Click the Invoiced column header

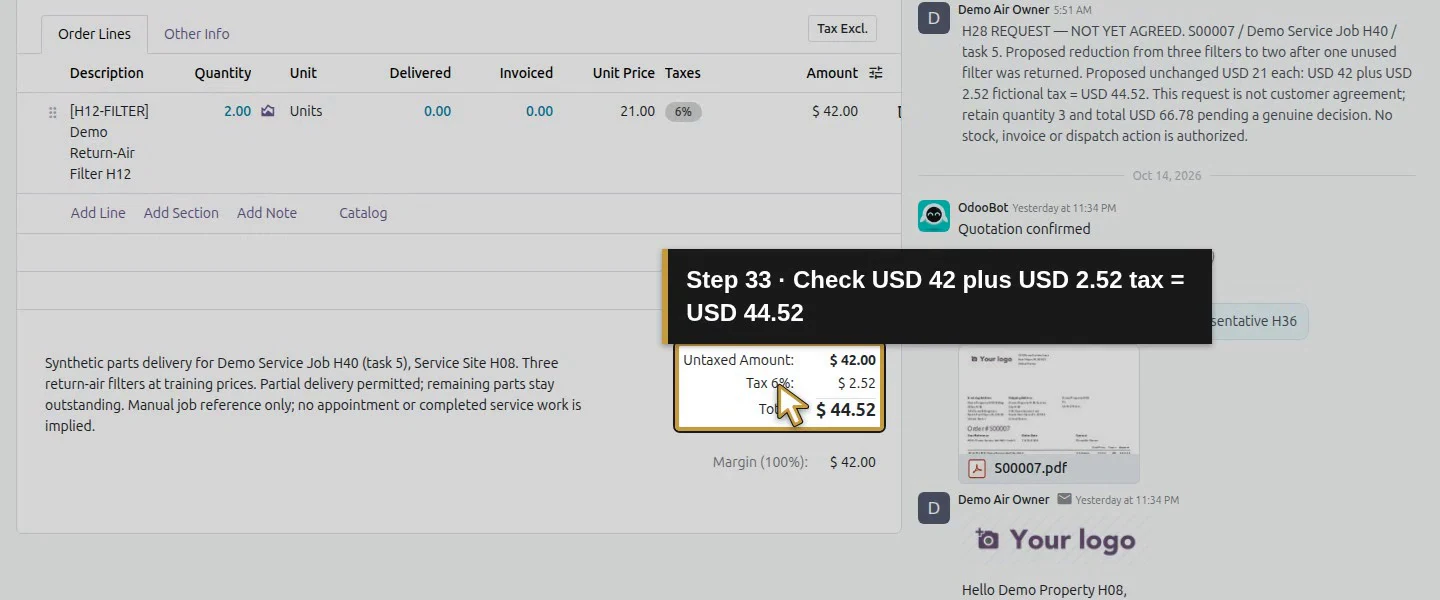tap(526, 73)
